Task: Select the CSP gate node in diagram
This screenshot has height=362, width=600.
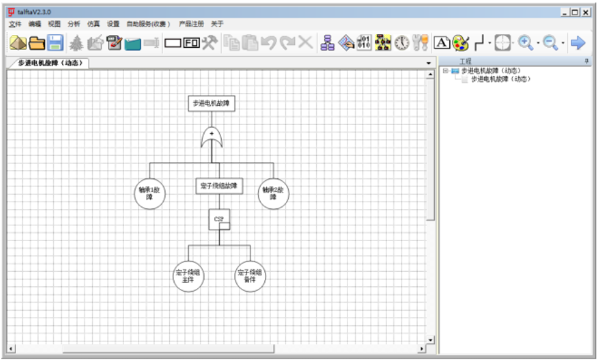Action: (x=219, y=219)
